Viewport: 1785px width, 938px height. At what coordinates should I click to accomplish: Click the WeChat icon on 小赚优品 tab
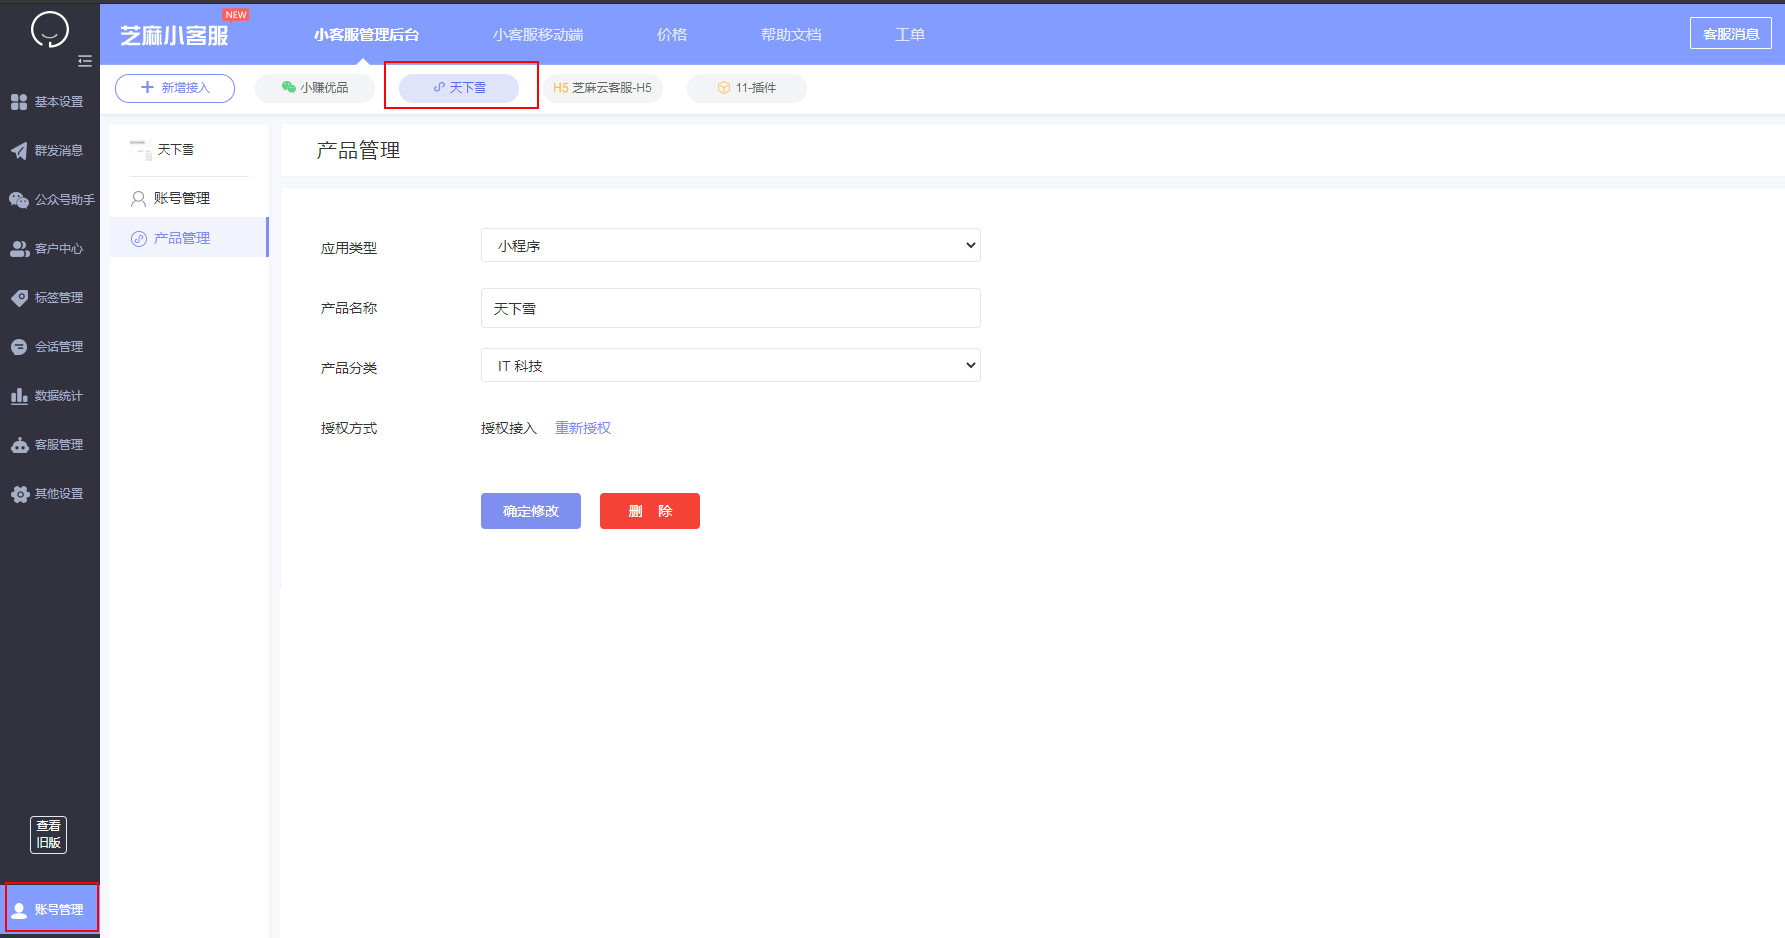289,87
